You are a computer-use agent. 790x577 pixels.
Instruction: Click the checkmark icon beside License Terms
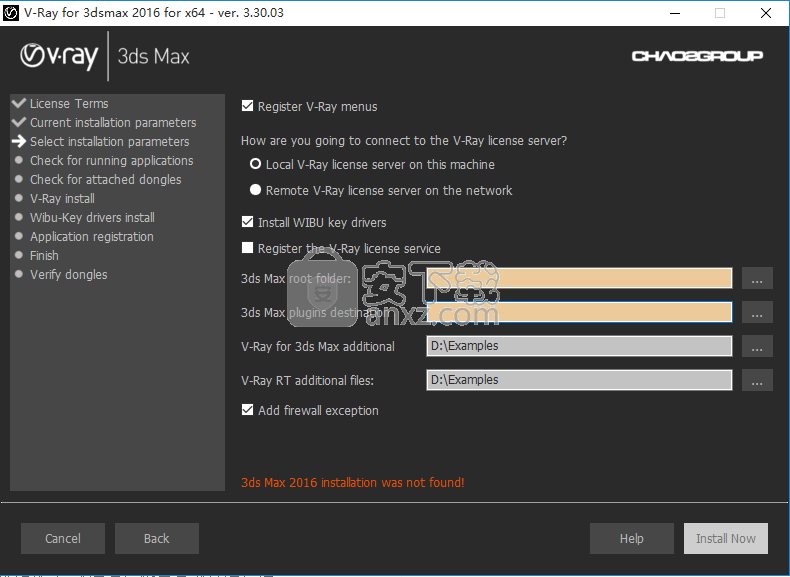pyautogui.click(x=19, y=103)
